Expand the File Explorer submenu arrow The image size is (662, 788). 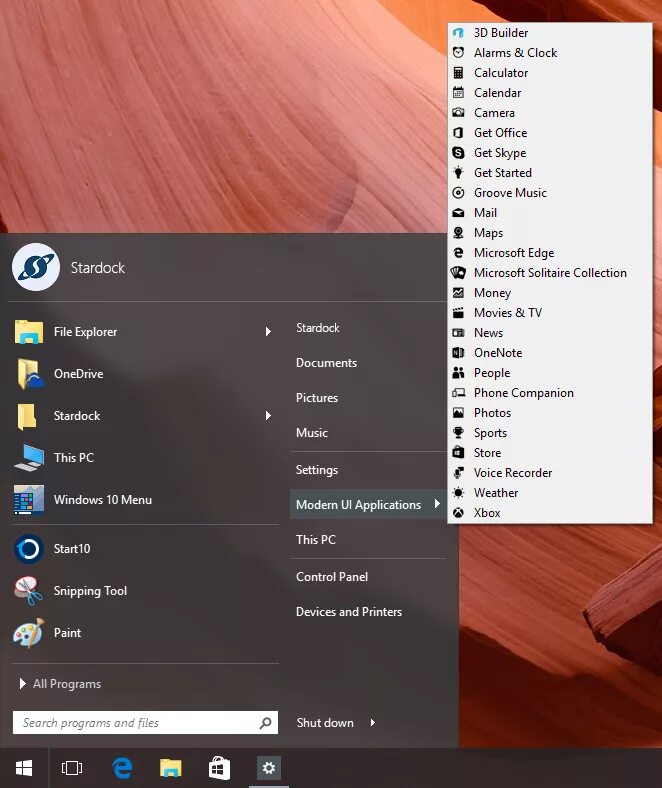[268, 332]
